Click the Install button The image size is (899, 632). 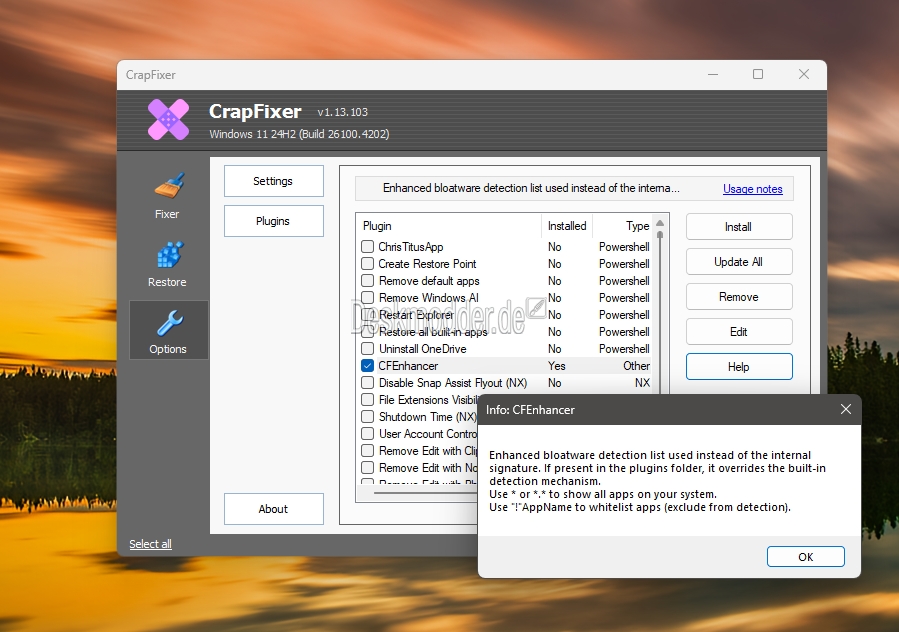click(739, 227)
